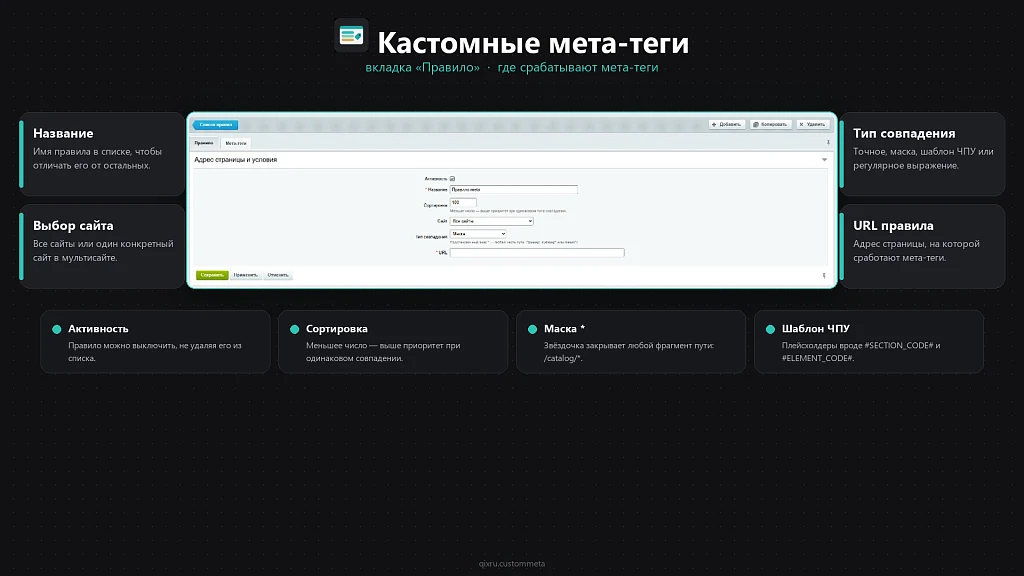The image size is (1024, 576).
Task: Click the Маска * card with teal dot
Action: [x=631, y=342]
